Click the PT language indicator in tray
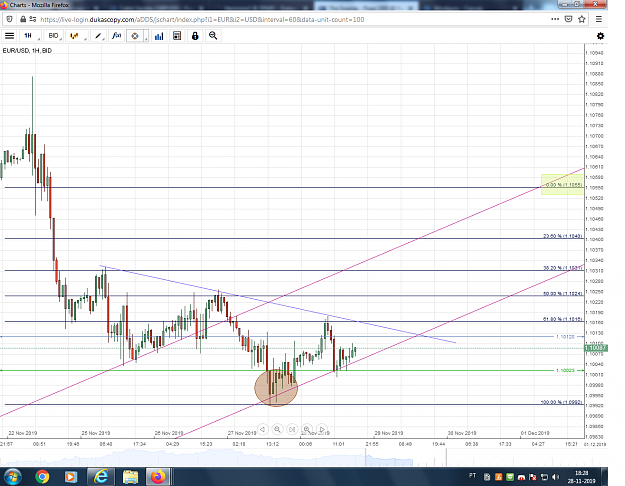The height and width of the screenshot is (486, 625). [x=473, y=475]
